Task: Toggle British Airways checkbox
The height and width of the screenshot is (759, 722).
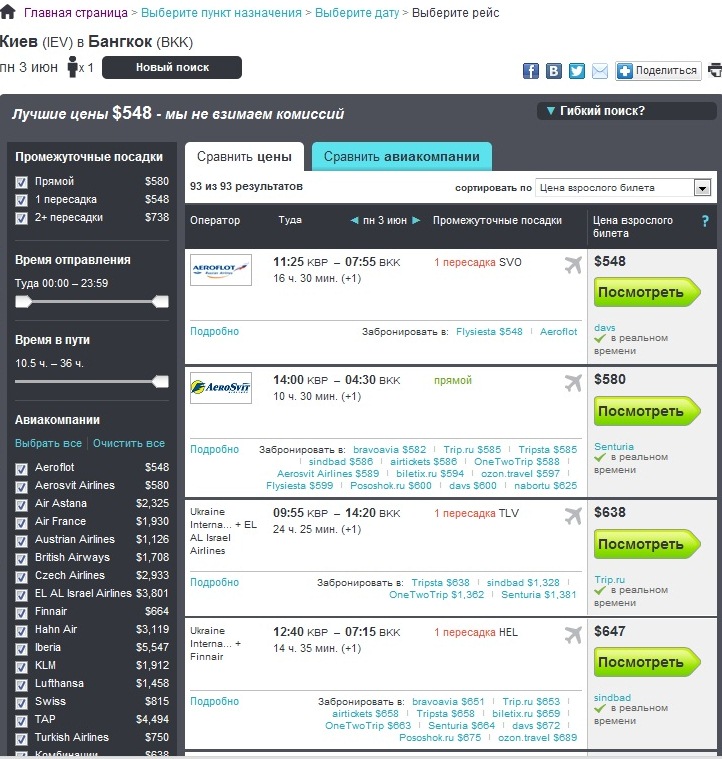Action: tap(21, 559)
